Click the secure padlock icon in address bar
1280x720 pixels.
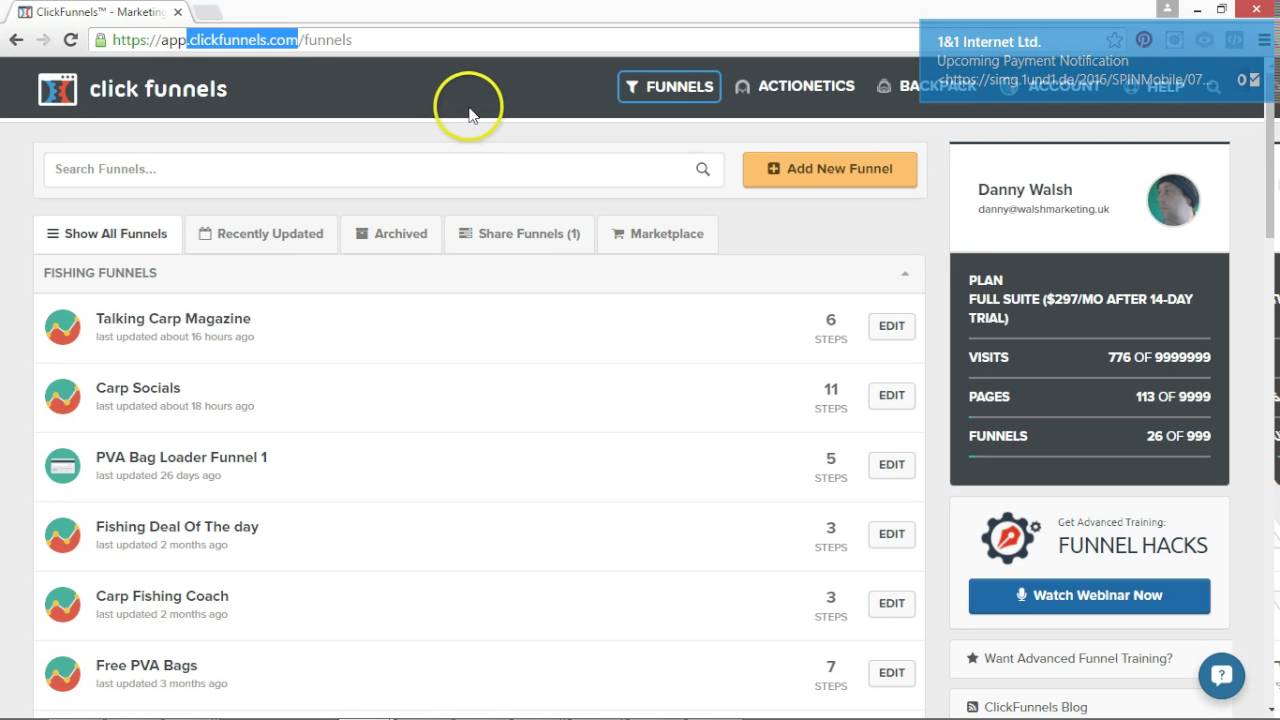coord(100,40)
